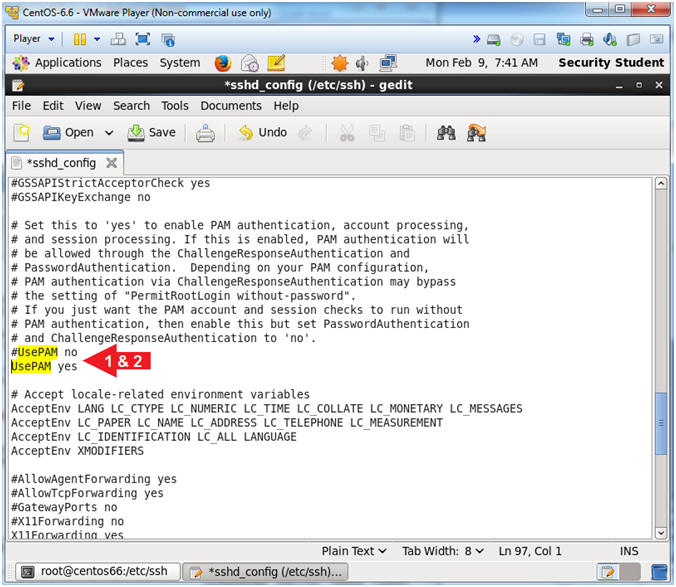
Task: Open the System menu
Action: point(180,62)
